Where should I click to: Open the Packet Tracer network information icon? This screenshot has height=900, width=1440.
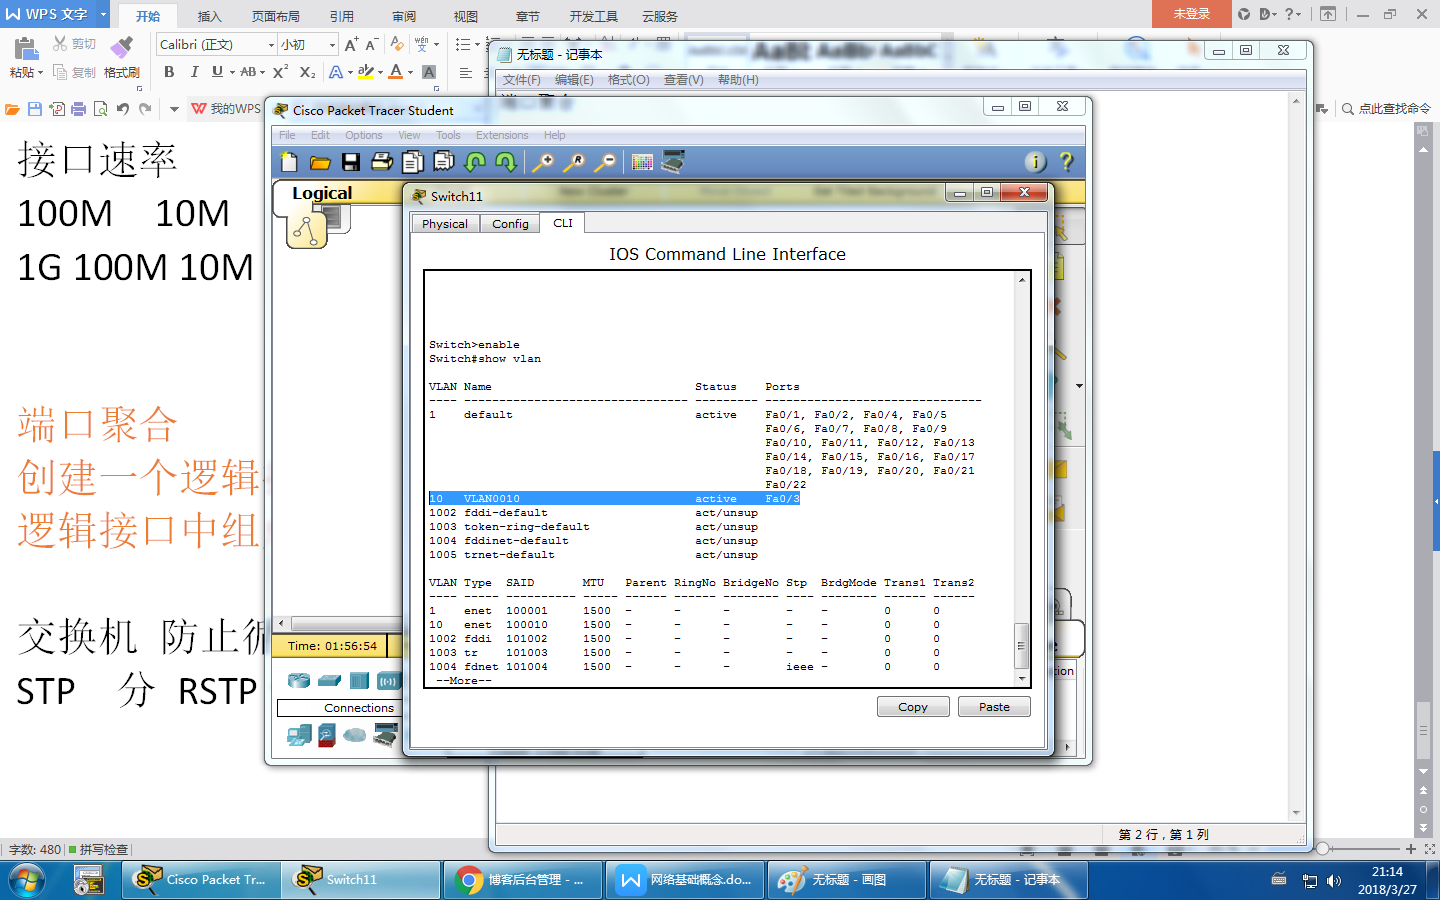tap(1035, 162)
